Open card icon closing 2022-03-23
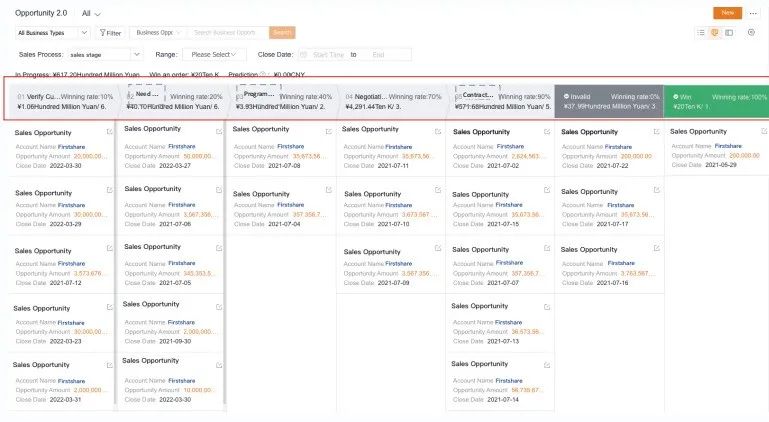This screenshot has width=769, height=422. coord(109,307)
